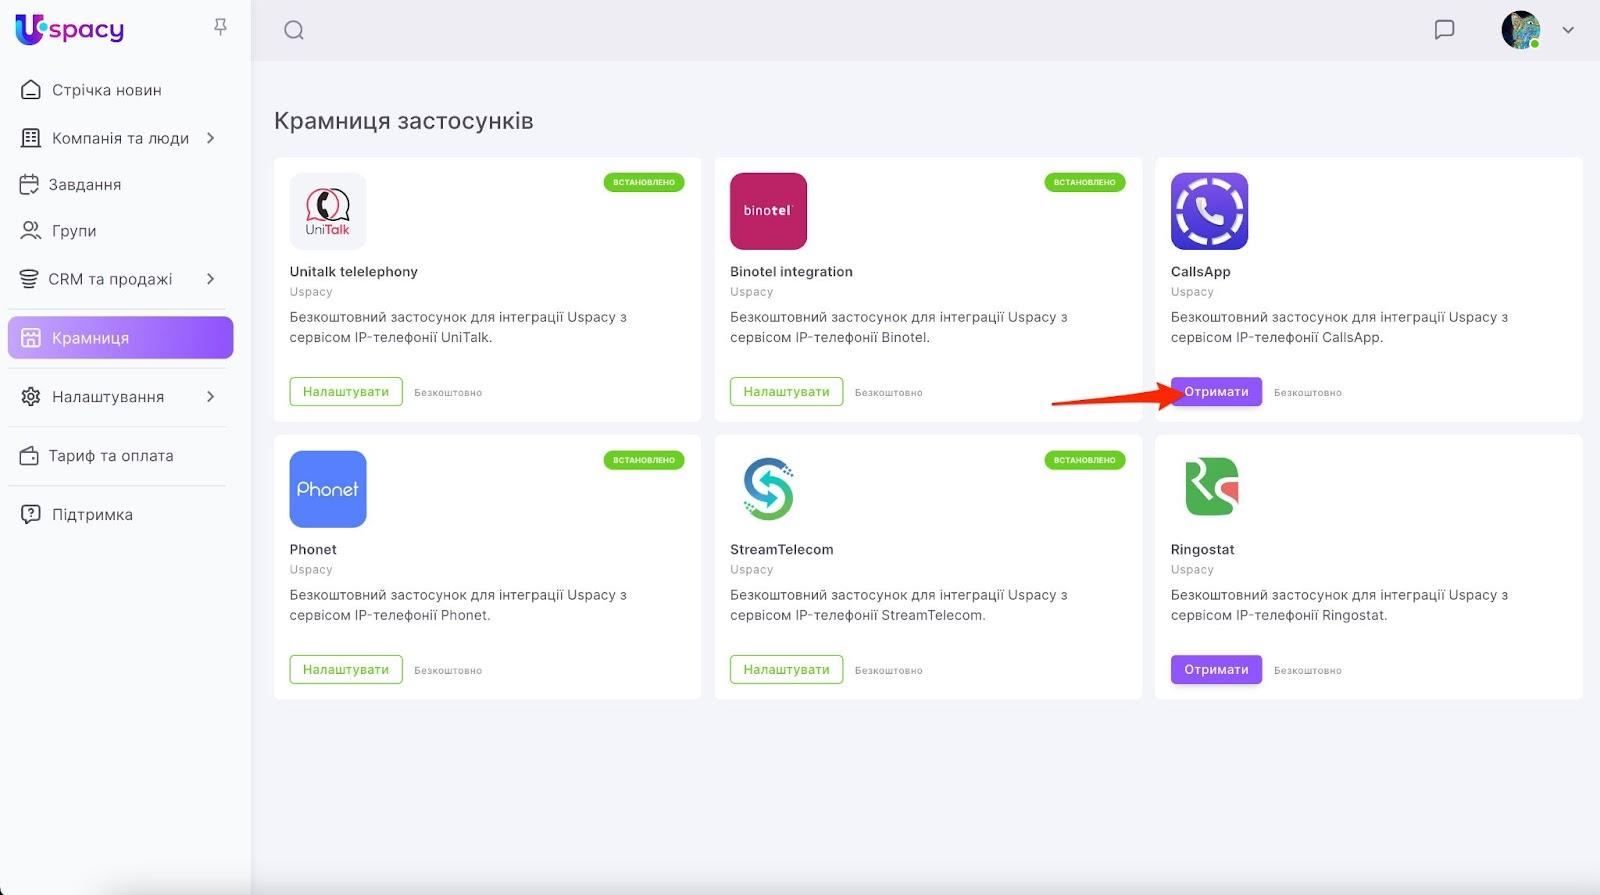This screenshot has width=1600, height=895.
Task: Open the Ringostat app title
Action: (x=1203, y=550)
